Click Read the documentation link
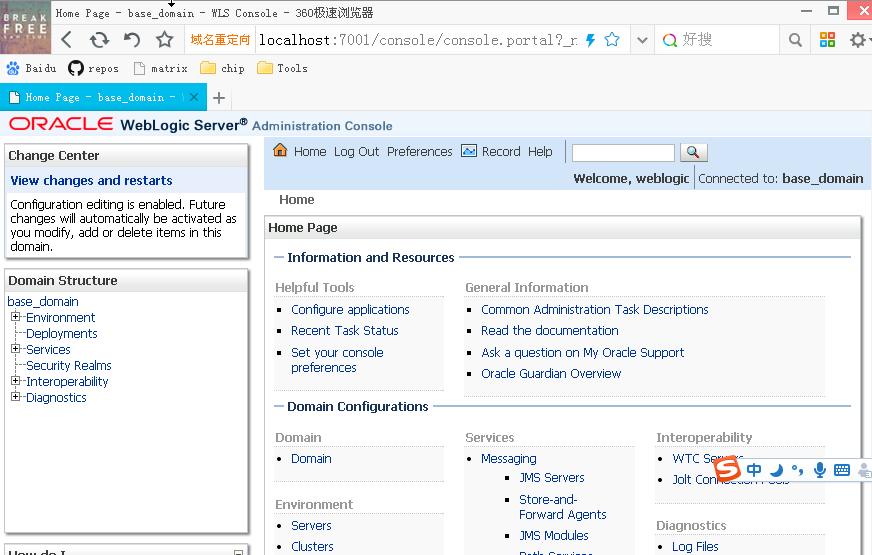 (x=549, y=331)
